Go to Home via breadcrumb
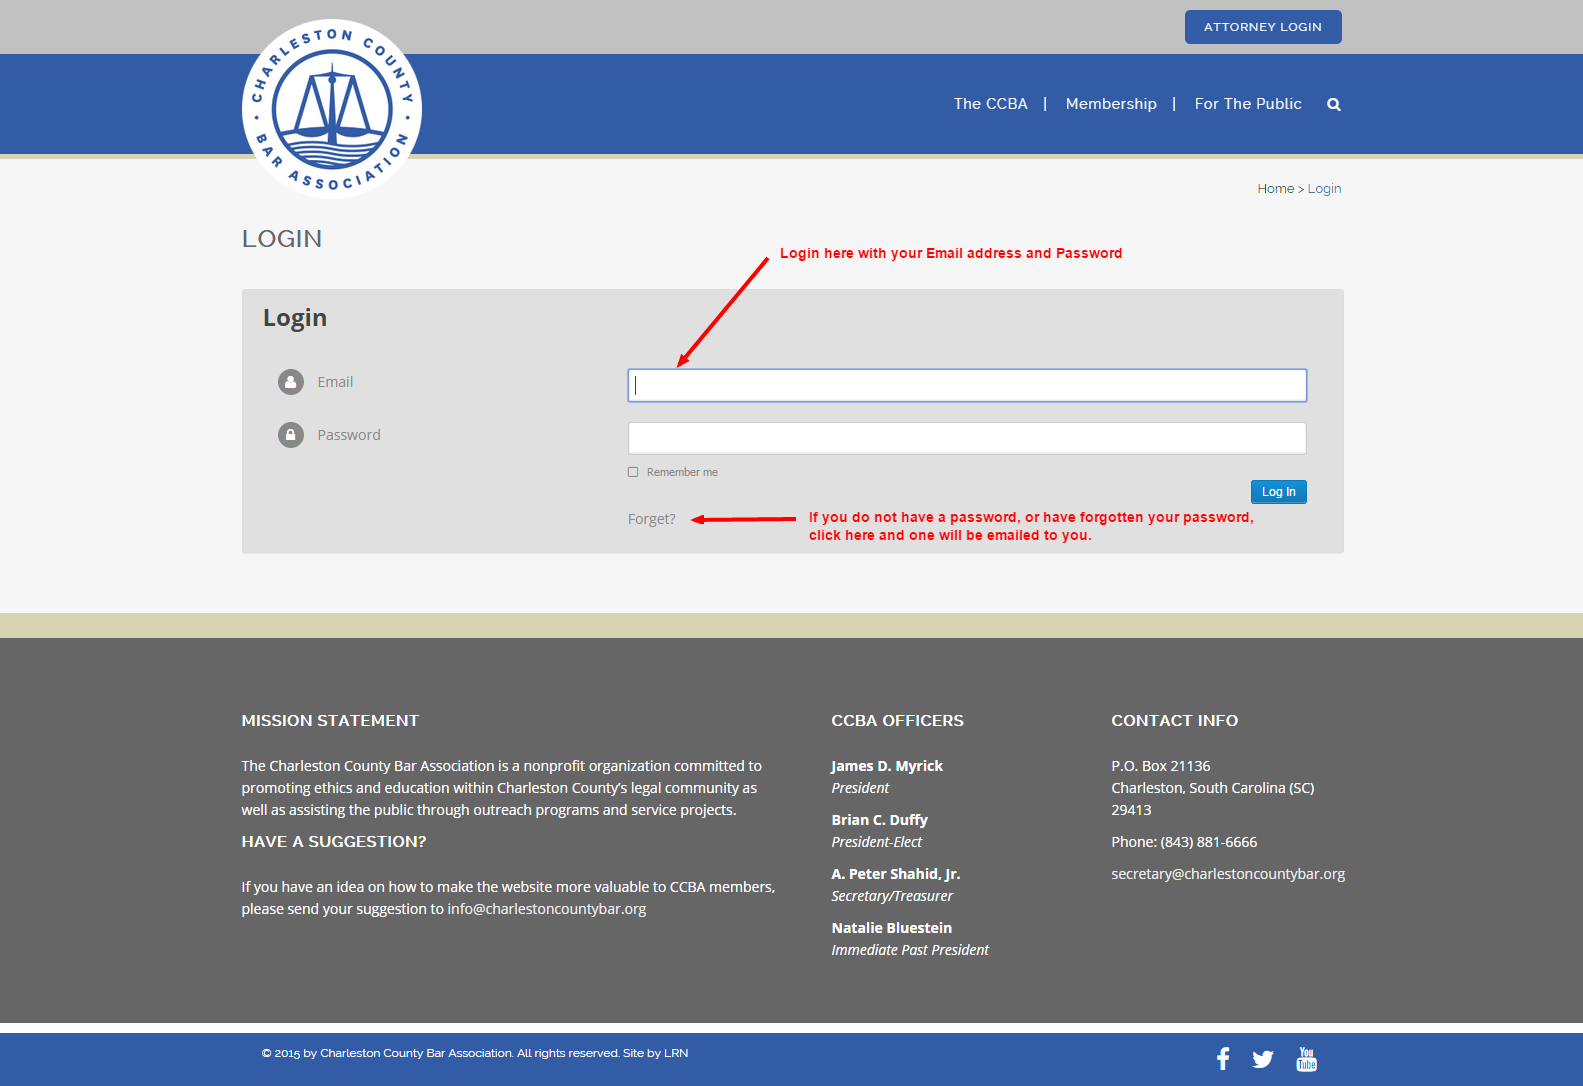Image resolution: width=1583 pixels, height=1086 pixels. 1275,189
